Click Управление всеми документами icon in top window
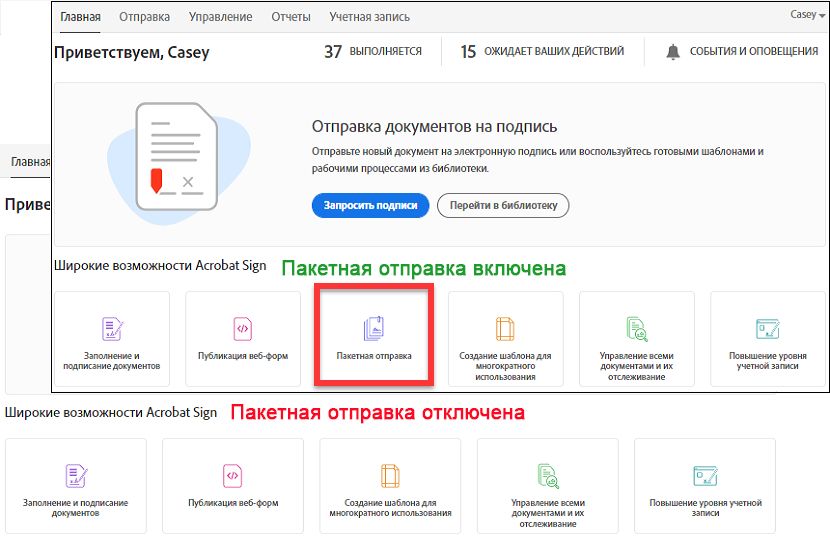 pyautogui.click(x=637, y=328)
